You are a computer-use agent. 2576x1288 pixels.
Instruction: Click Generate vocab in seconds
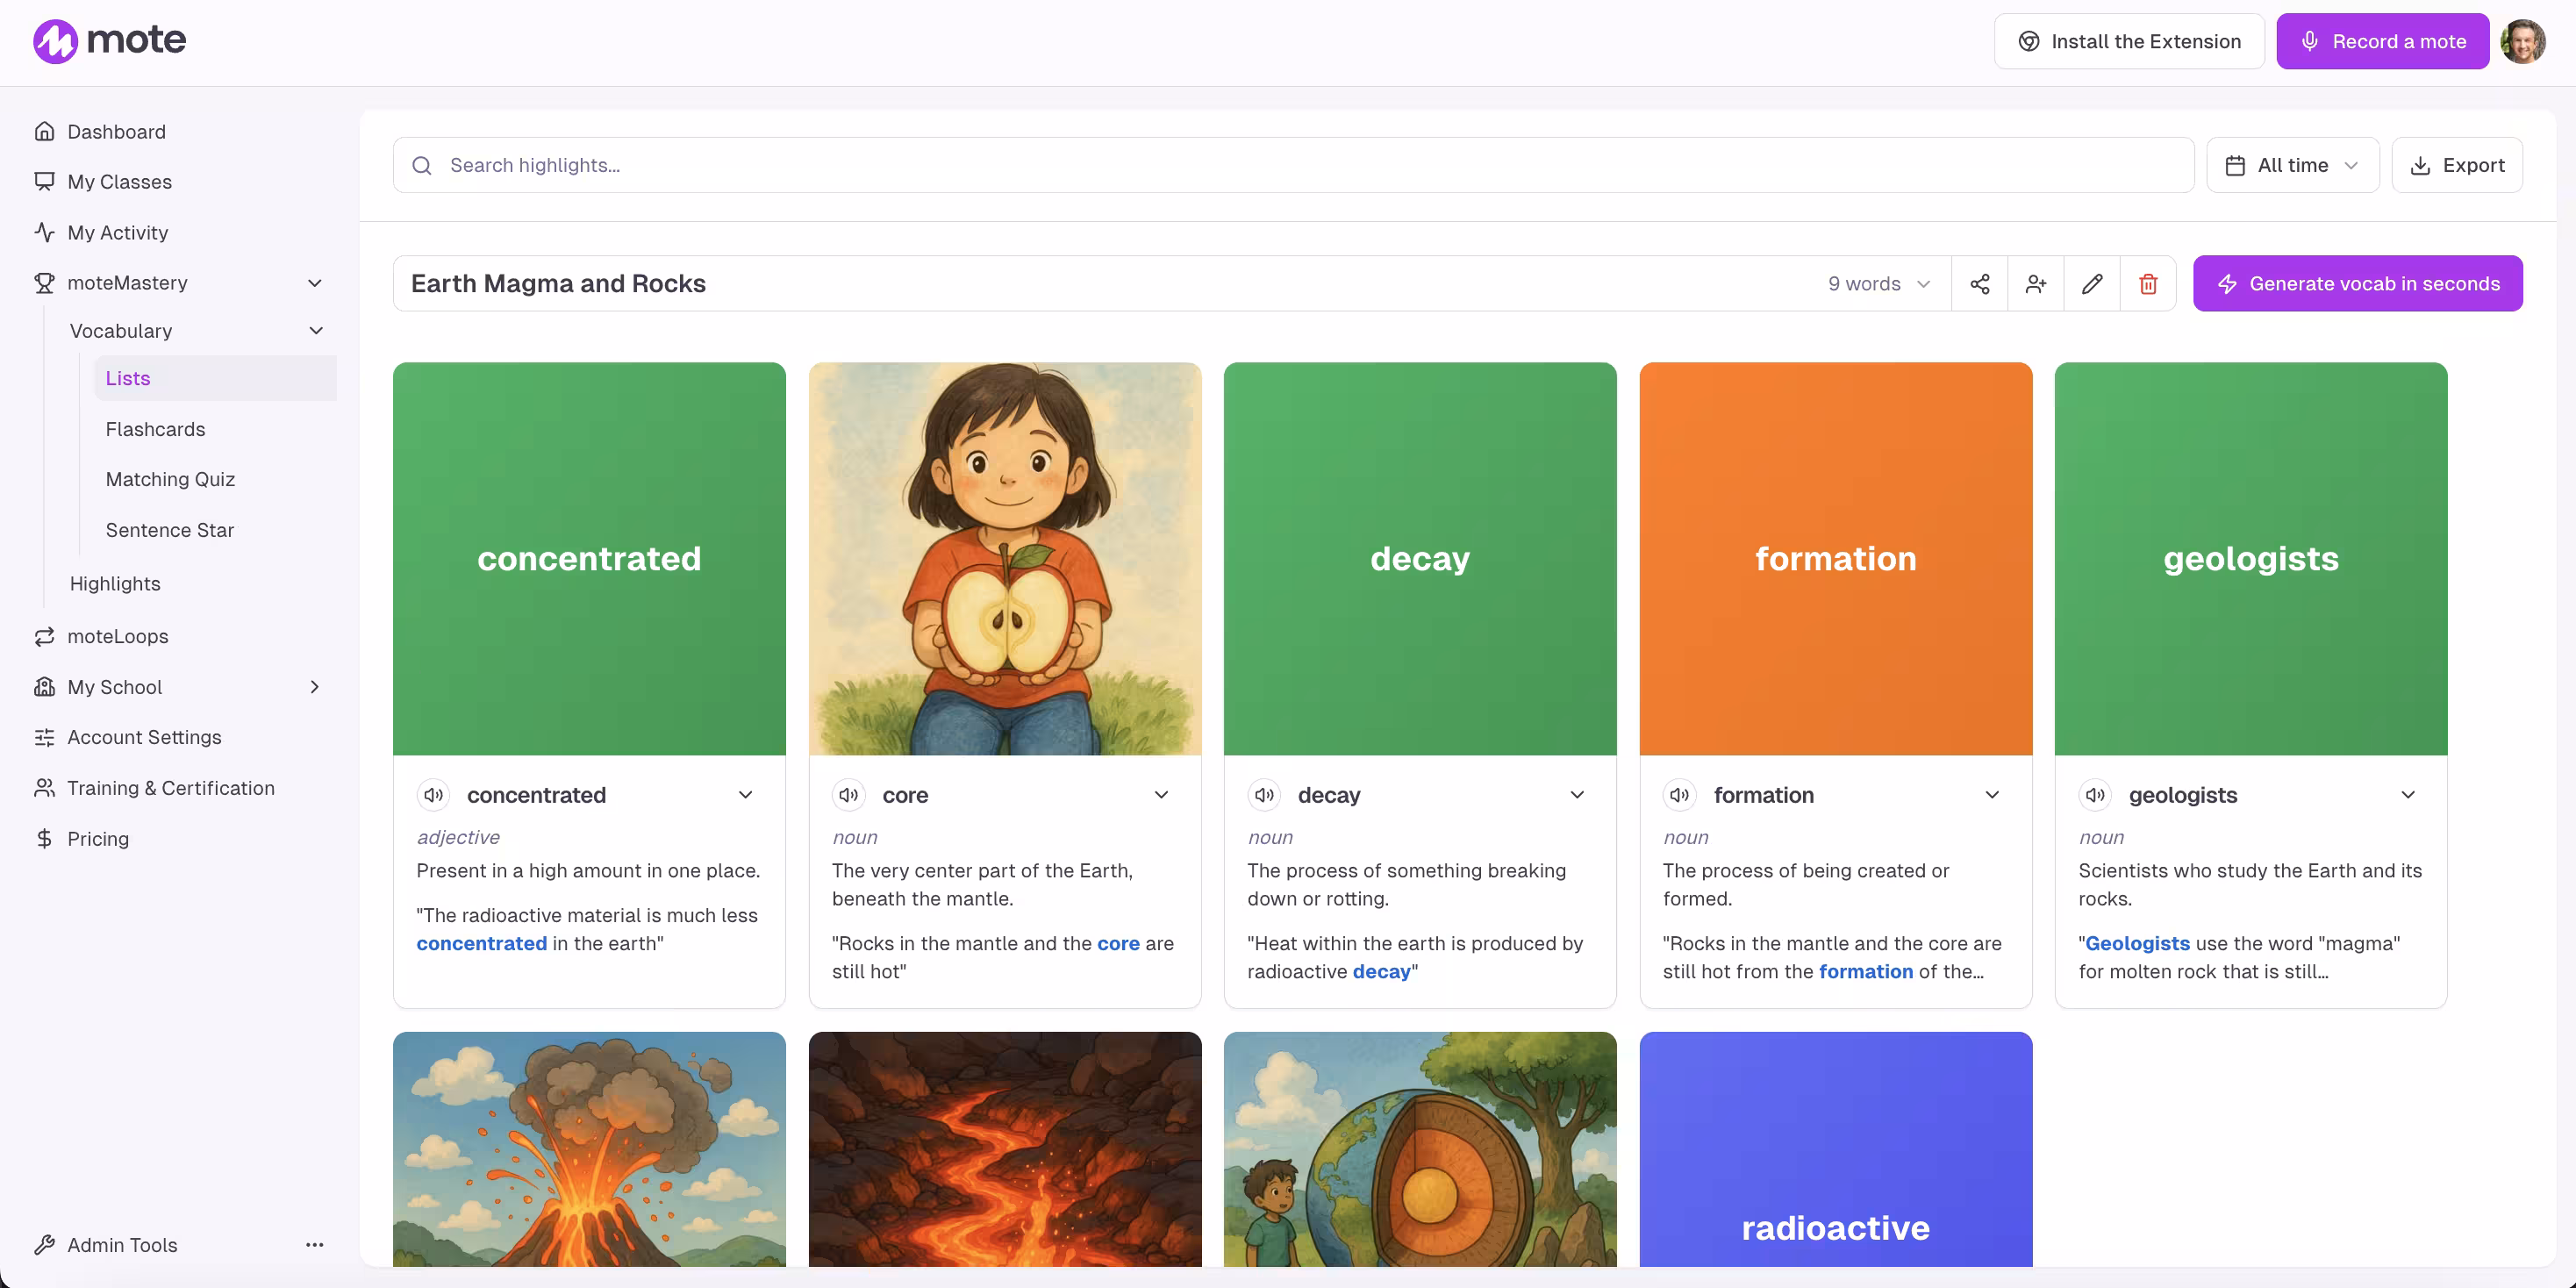(2358, 283)
